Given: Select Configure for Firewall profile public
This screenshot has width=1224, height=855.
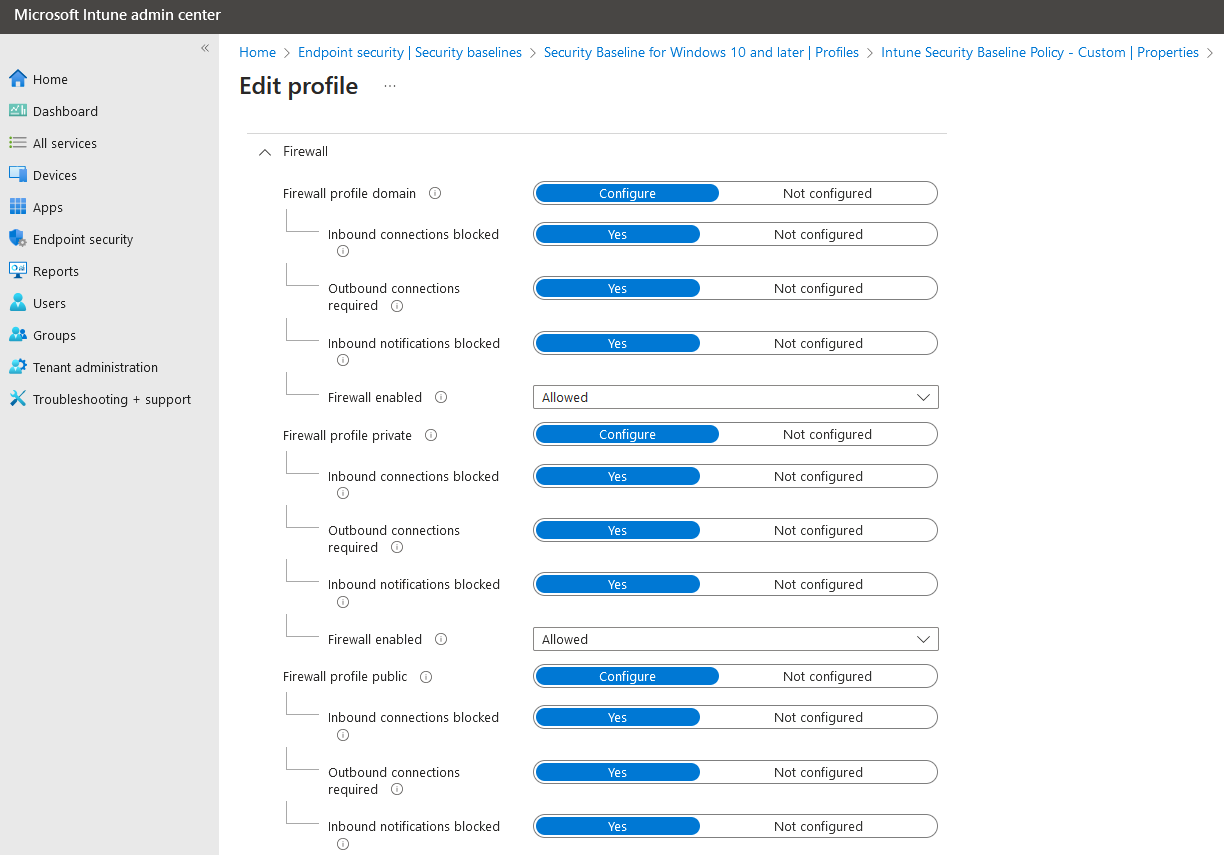Looking at the screenshot, I should click(627, 676).
